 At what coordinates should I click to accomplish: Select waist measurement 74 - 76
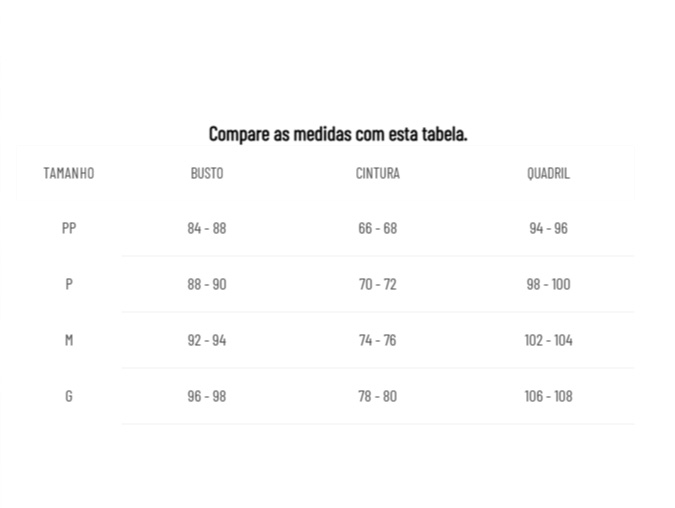coord(377,340)
